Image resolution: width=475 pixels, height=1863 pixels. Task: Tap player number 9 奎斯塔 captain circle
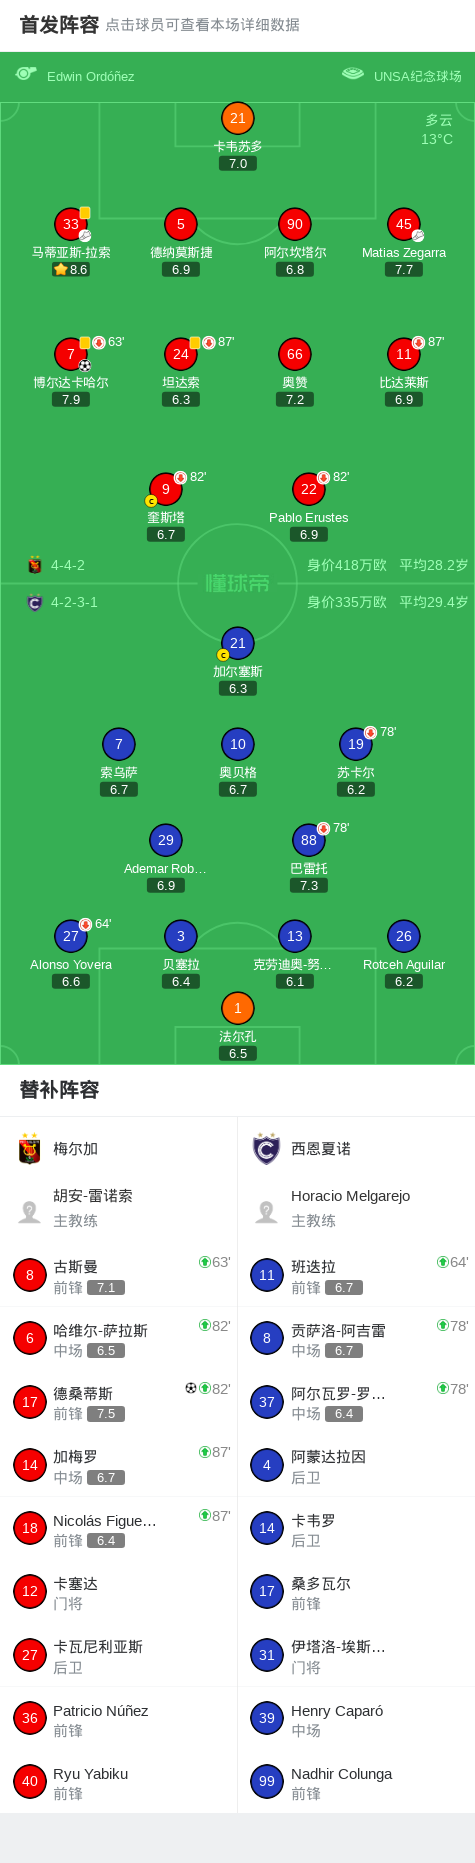pos(166,489)
